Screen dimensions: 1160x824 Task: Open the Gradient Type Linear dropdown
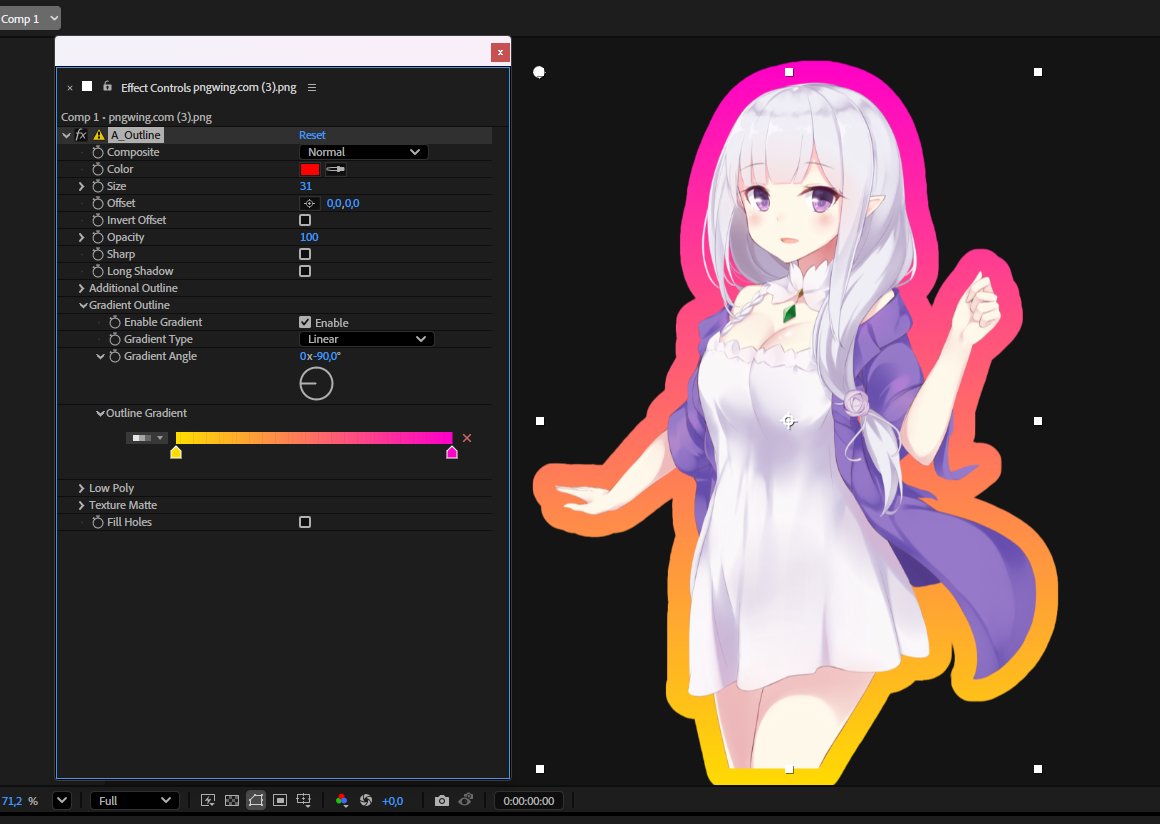coord(366,340)
